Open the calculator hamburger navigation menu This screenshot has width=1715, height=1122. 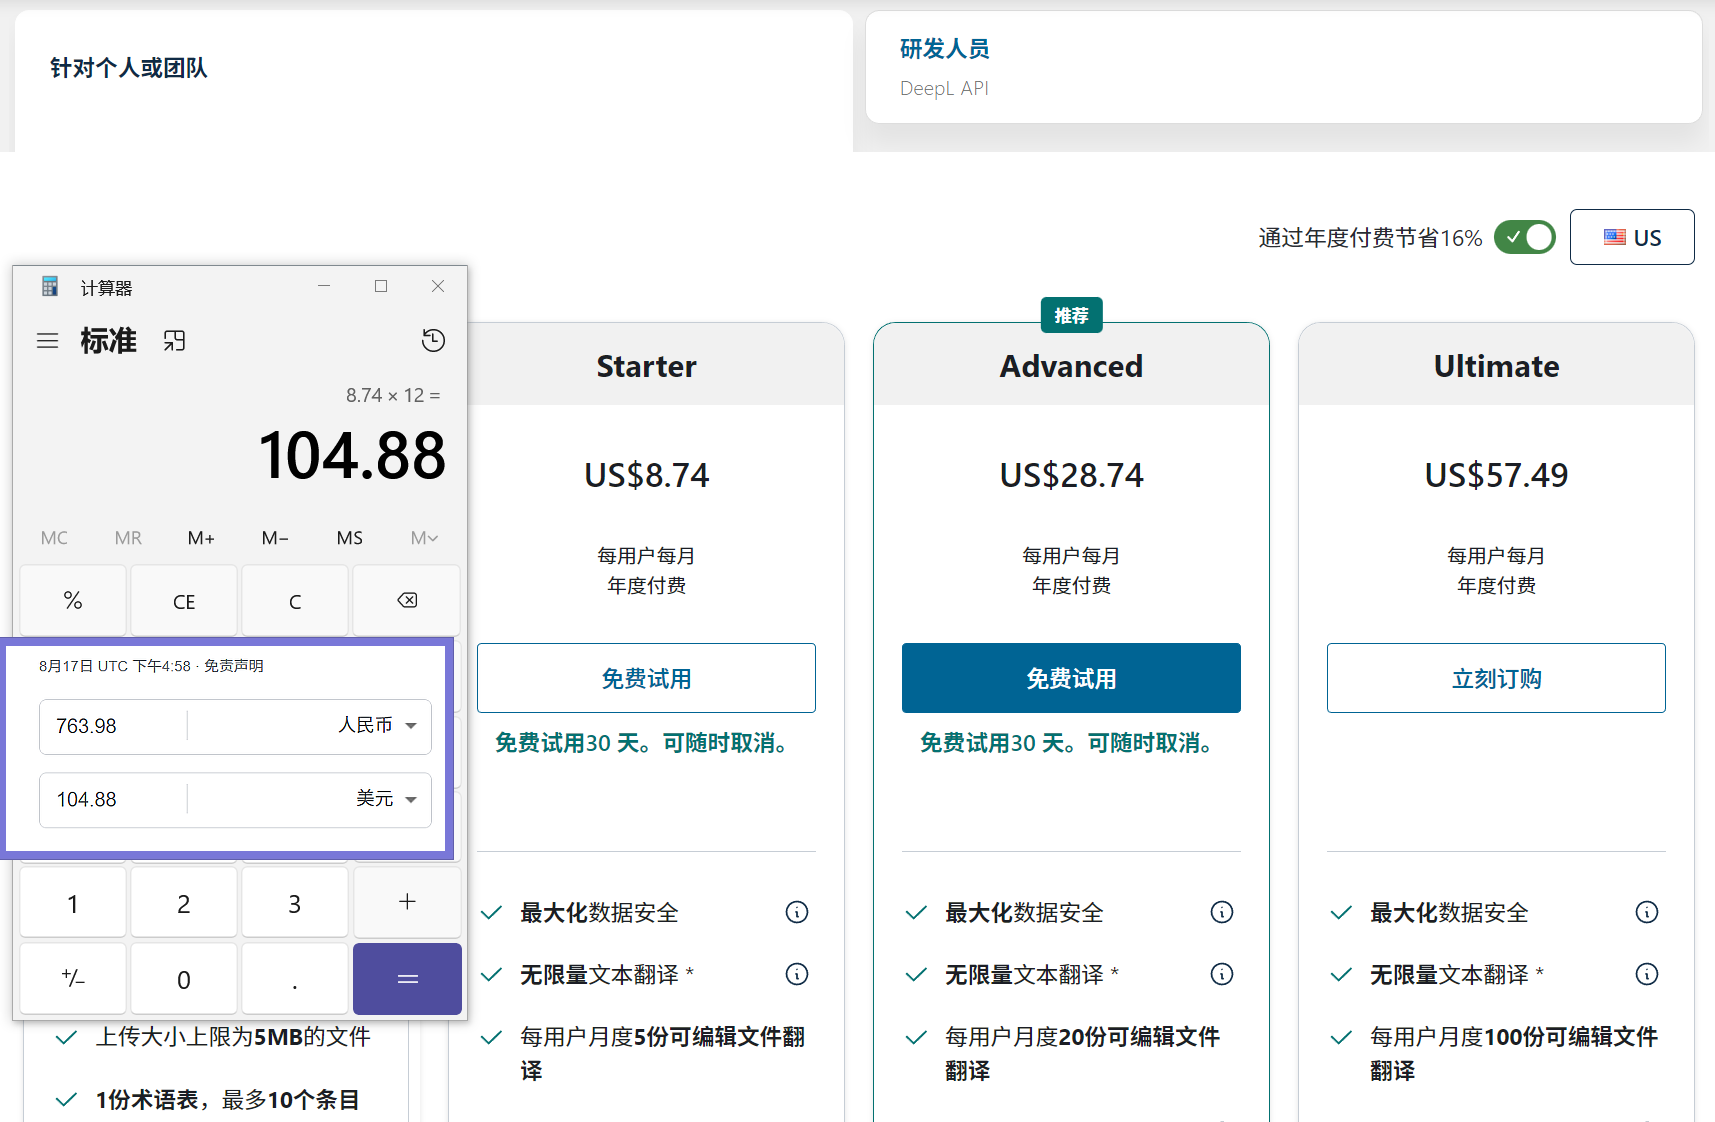click(47, 341)
